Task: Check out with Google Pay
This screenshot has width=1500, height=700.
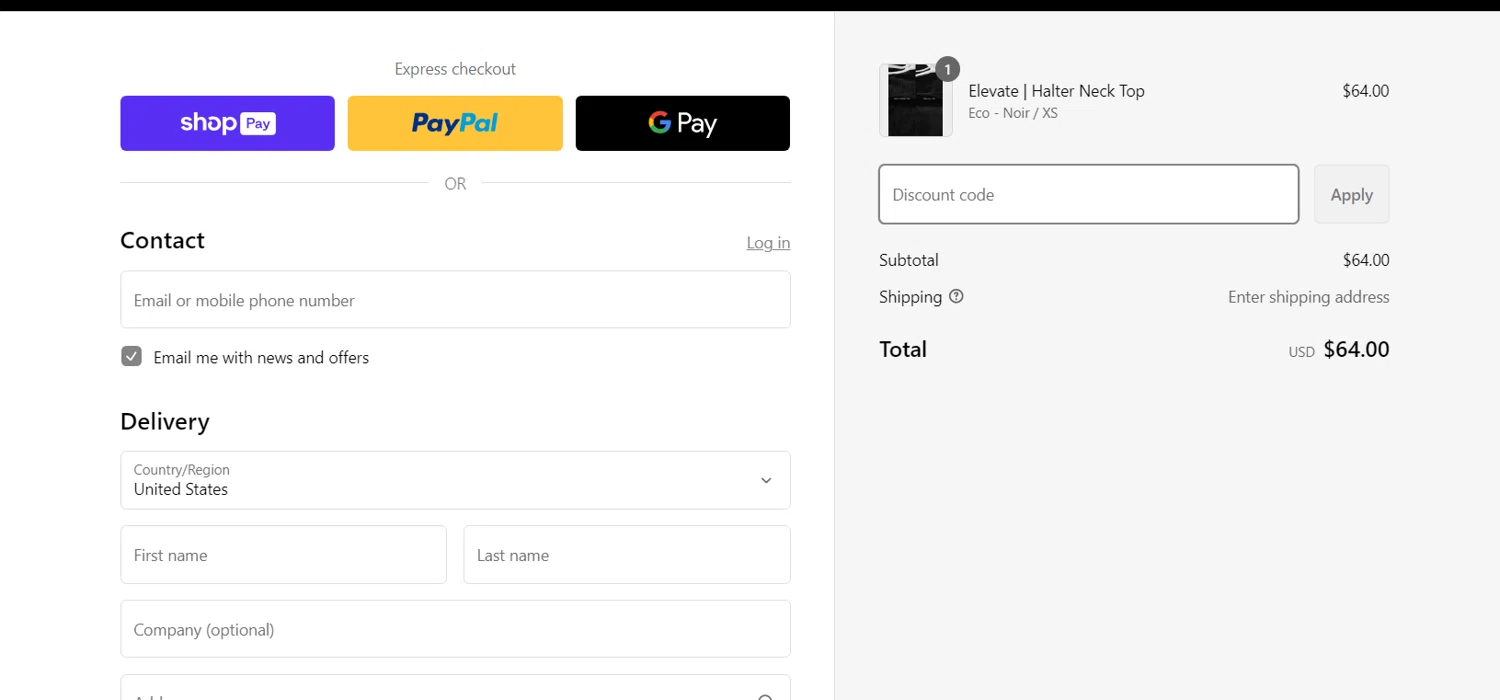Action: [683, 123]
